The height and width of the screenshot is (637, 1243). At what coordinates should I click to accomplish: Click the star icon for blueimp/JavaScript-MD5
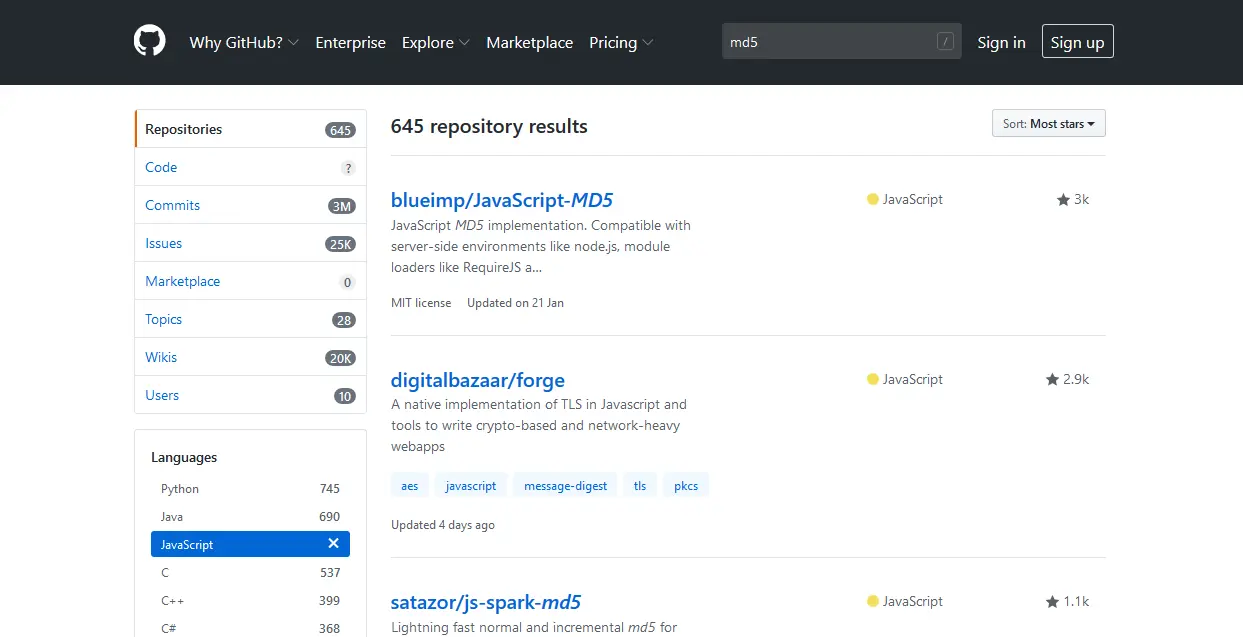[1063, 200]
